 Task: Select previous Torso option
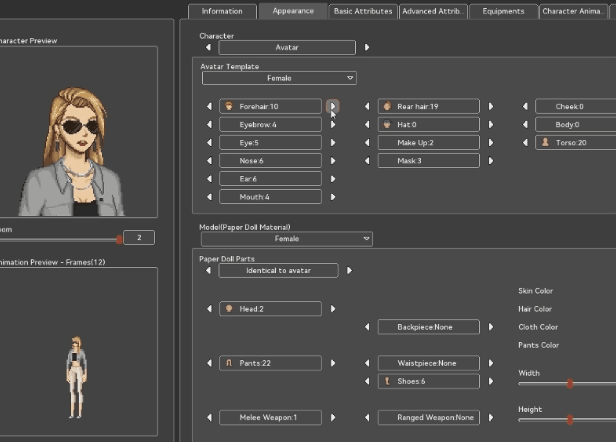pos(525,143)
